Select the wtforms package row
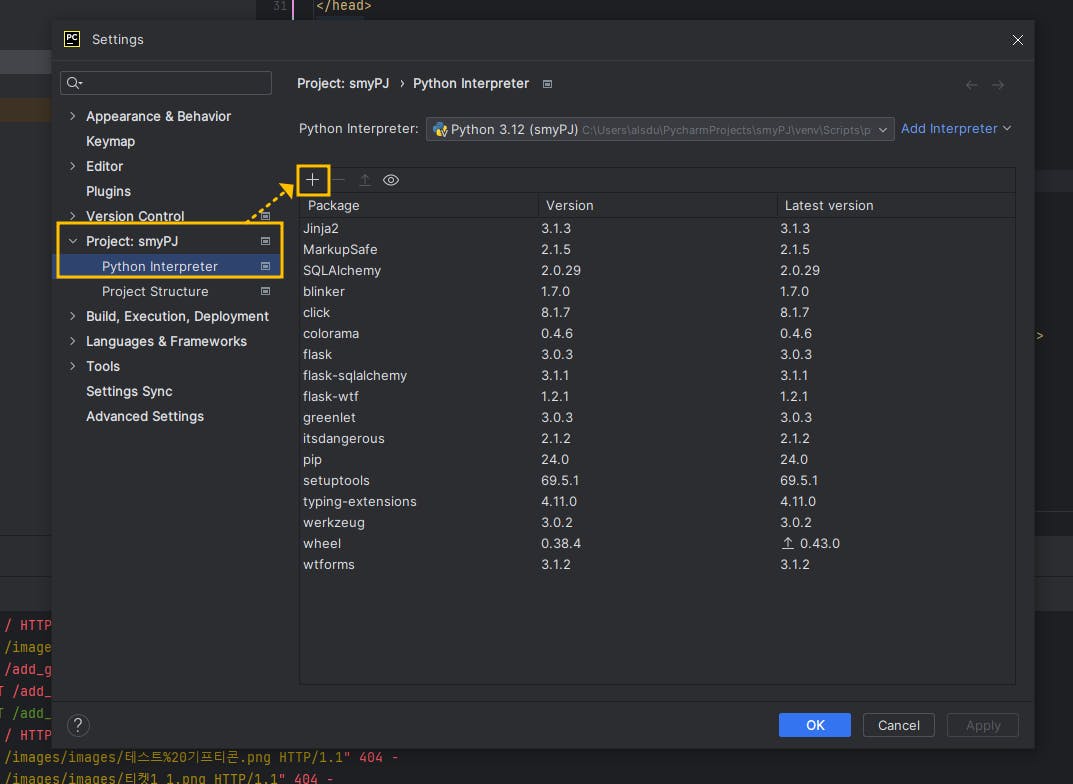Screen dimensions: 1073x784 (x=657, y=564)
